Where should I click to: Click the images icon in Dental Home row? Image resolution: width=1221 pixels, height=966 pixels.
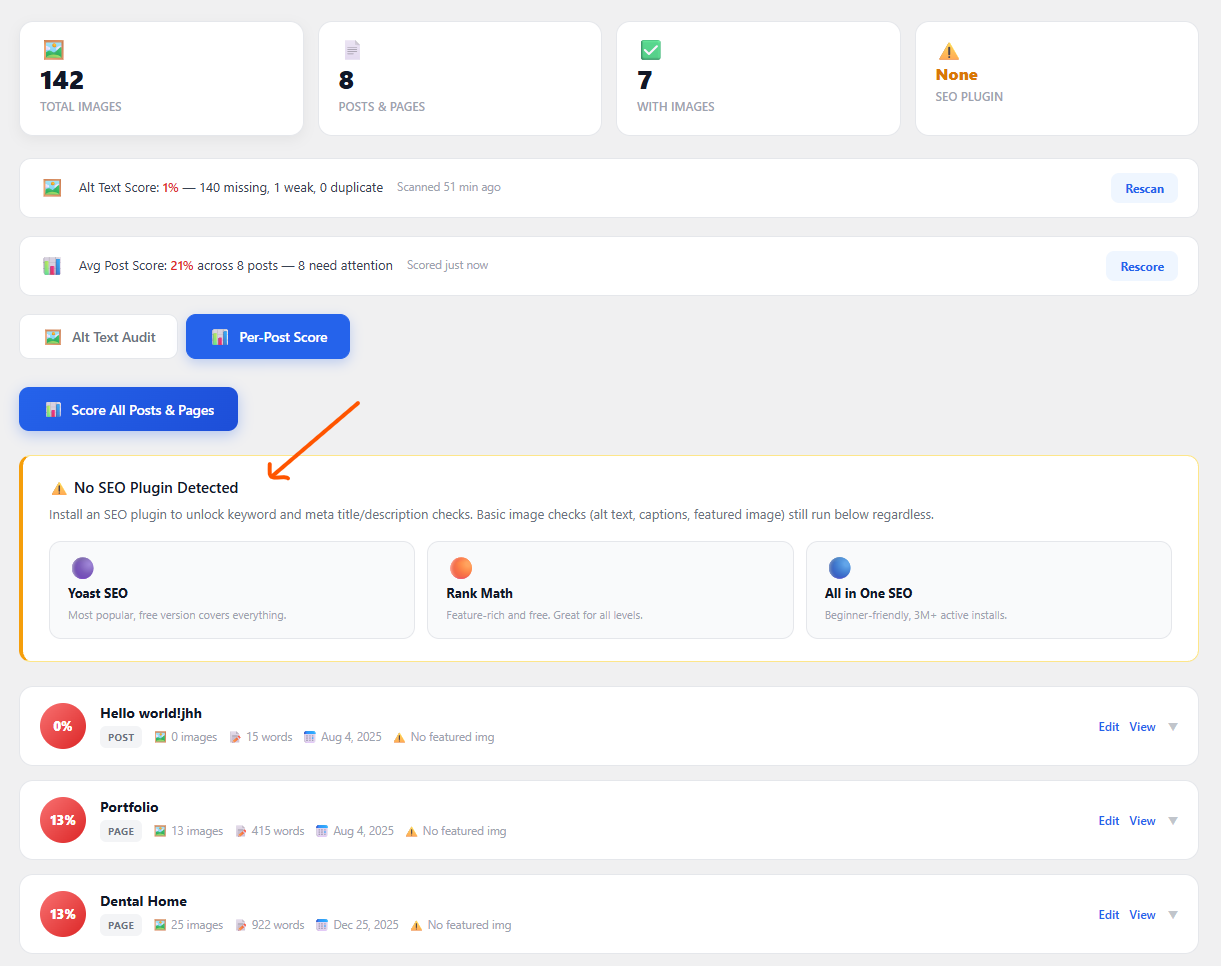[160, 925]
